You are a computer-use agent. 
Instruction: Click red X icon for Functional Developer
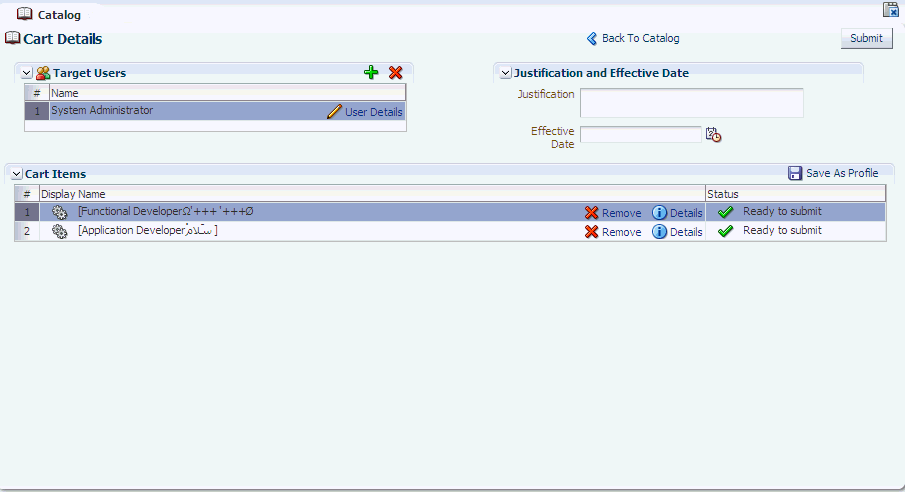[x=592, y=213]
